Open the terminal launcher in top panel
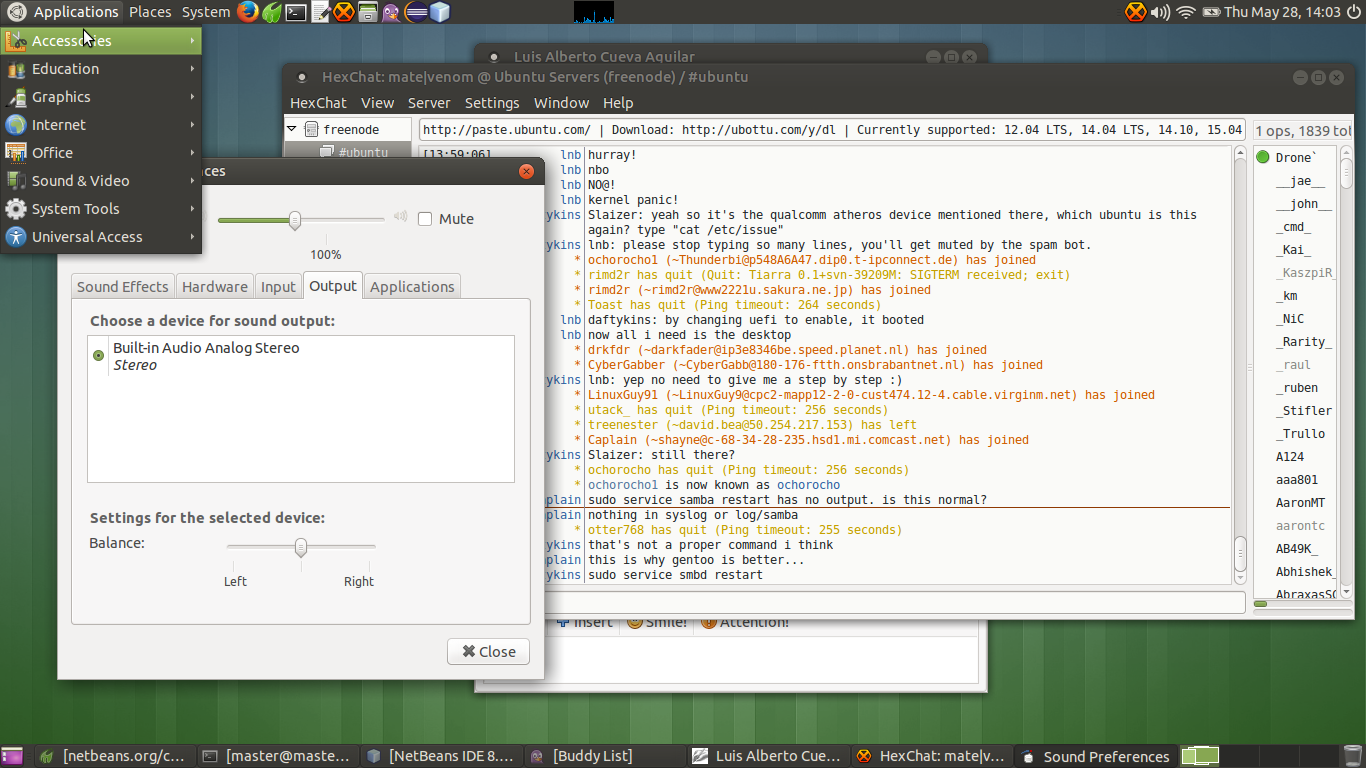 [x=296, y=12]
